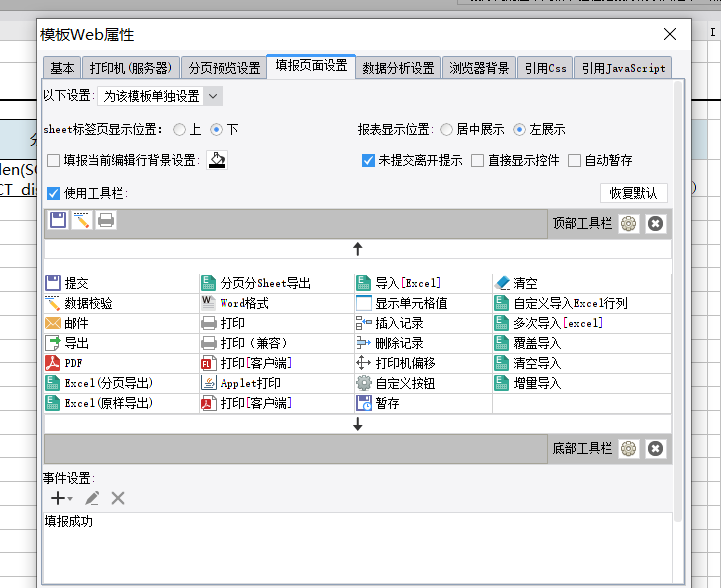Open 为该模板单独设置 dropdown

click(x=160, y=96)
